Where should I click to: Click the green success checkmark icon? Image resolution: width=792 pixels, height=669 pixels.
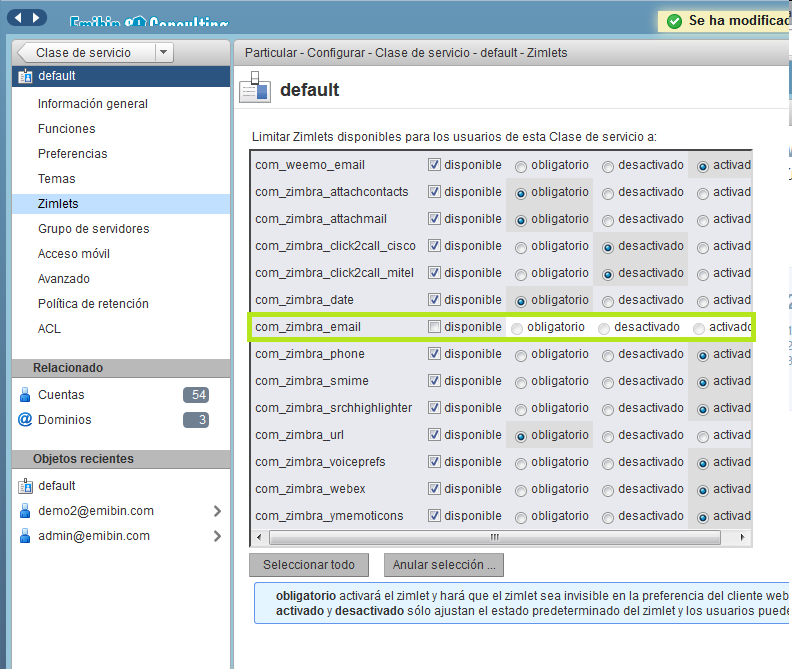click(x=674, y=21)
